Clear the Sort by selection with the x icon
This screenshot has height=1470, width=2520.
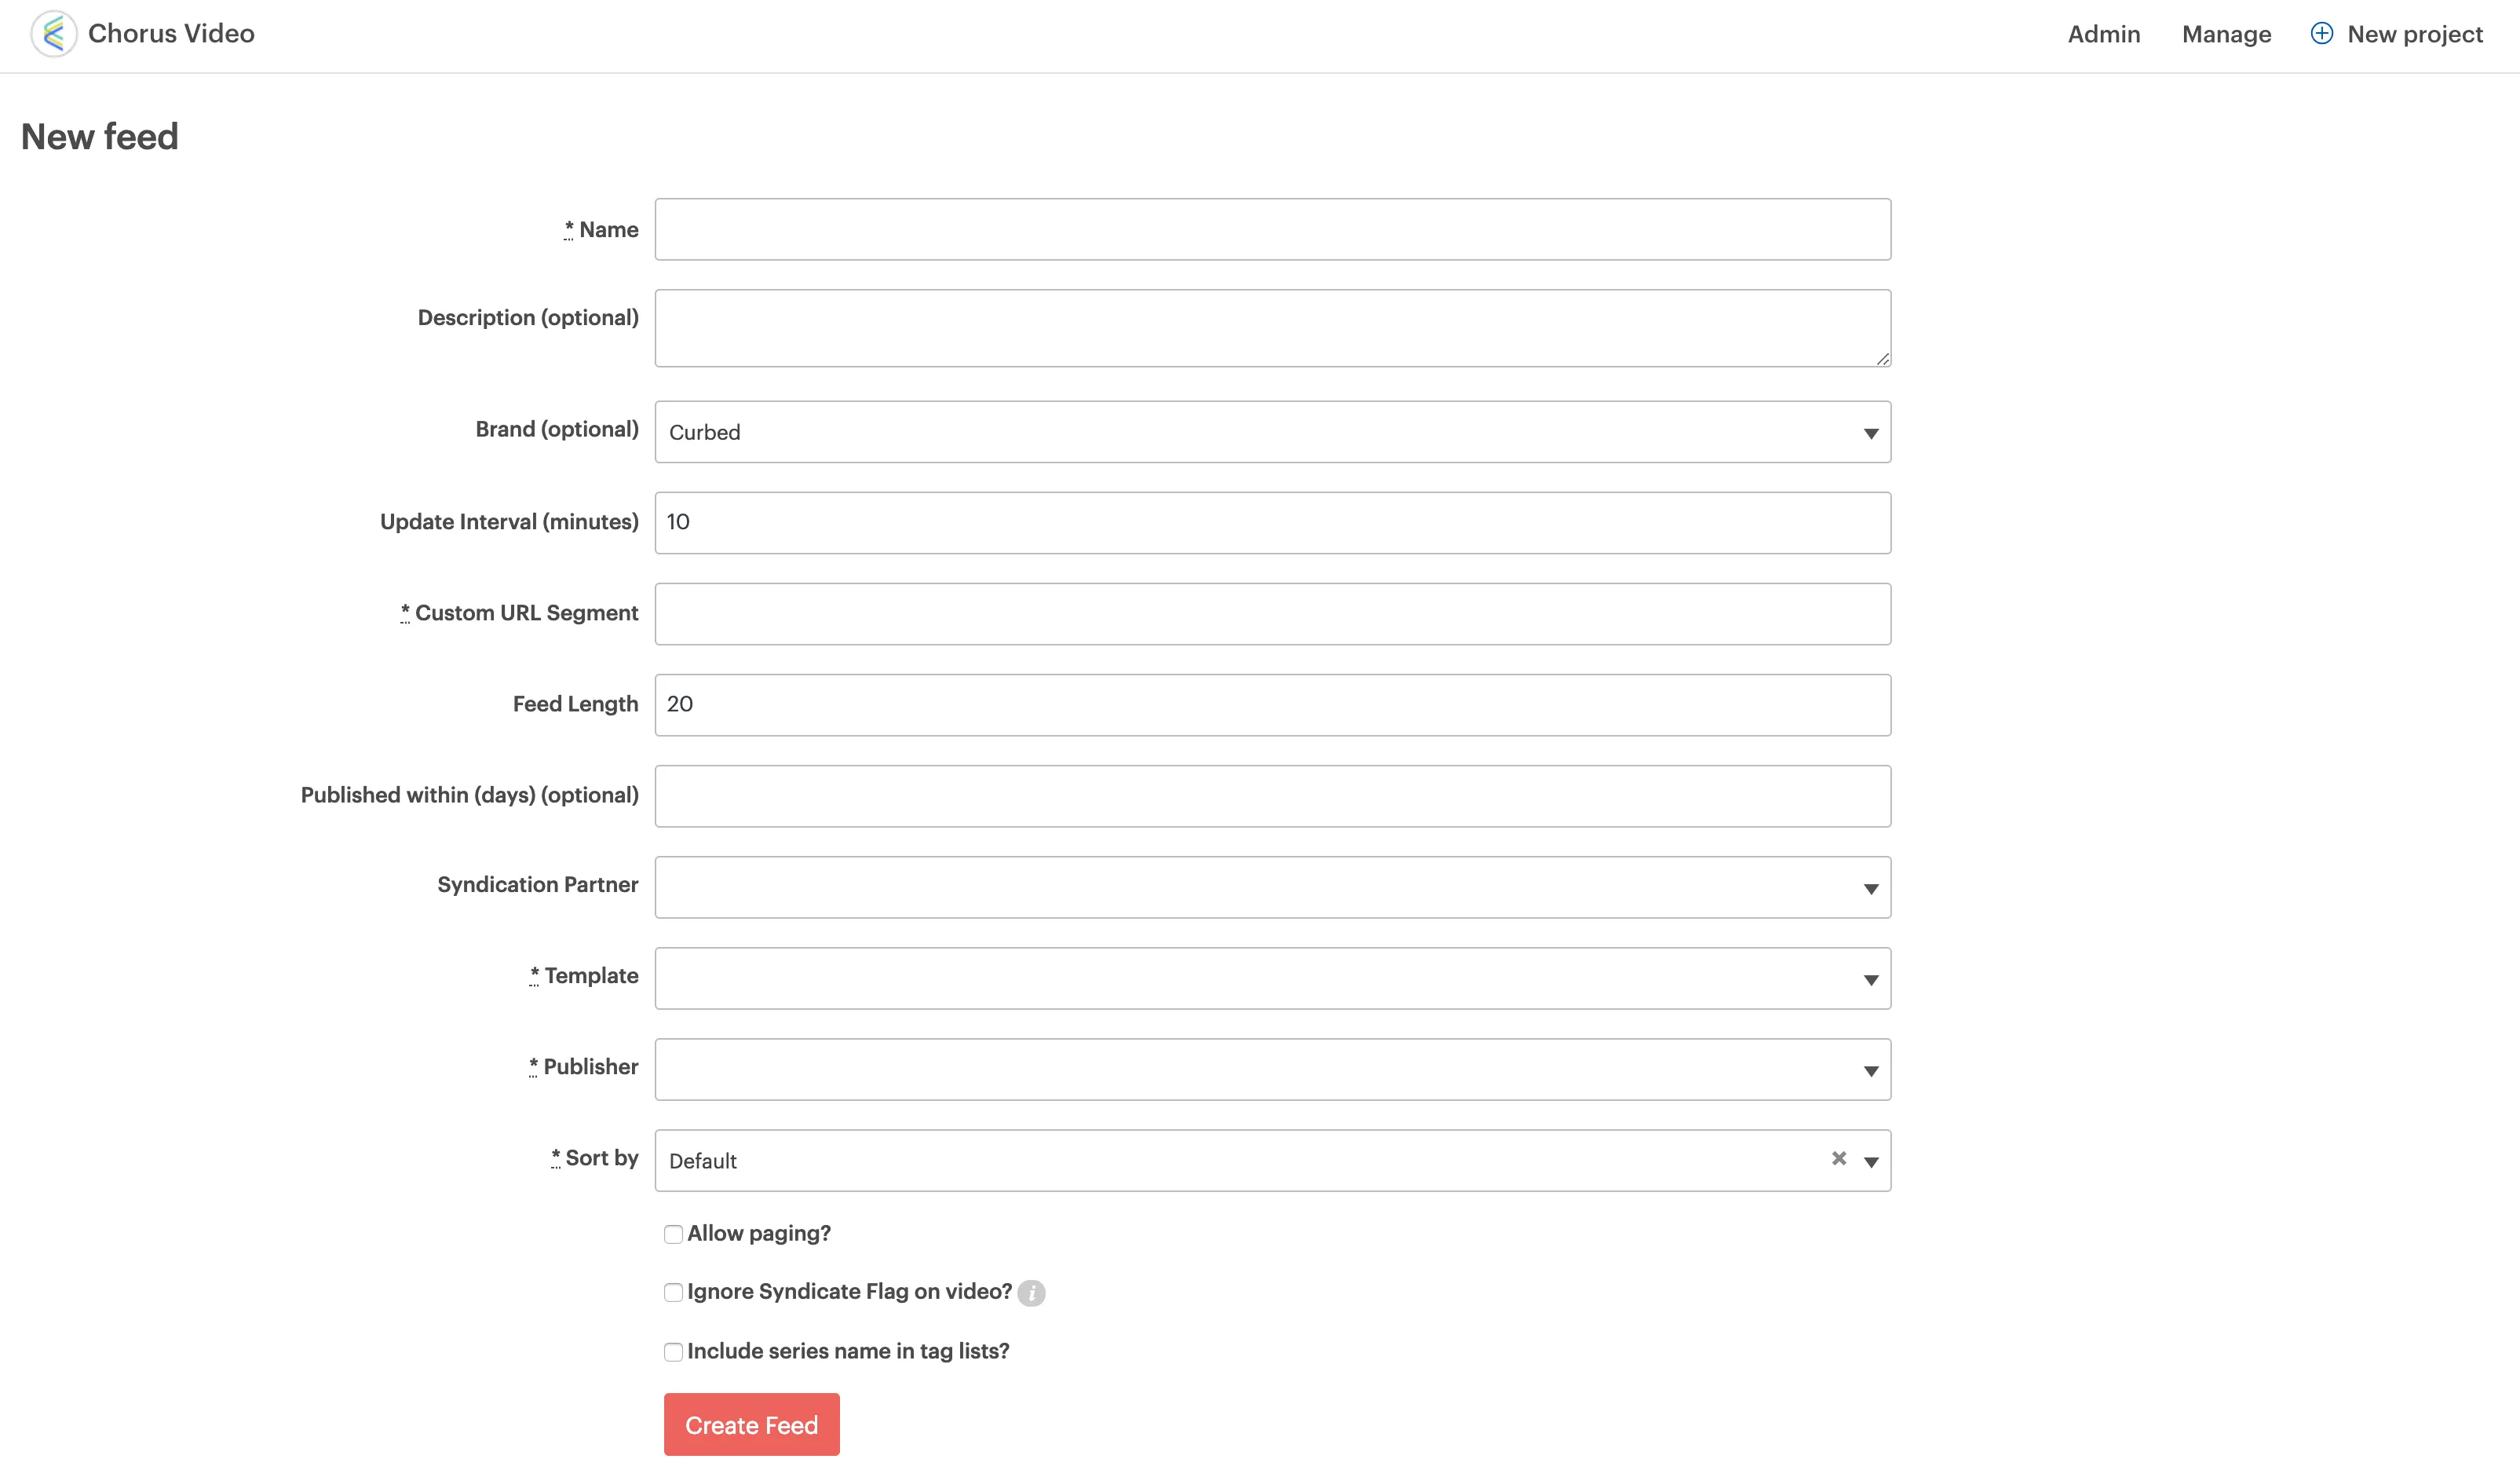point(1838,1159)
